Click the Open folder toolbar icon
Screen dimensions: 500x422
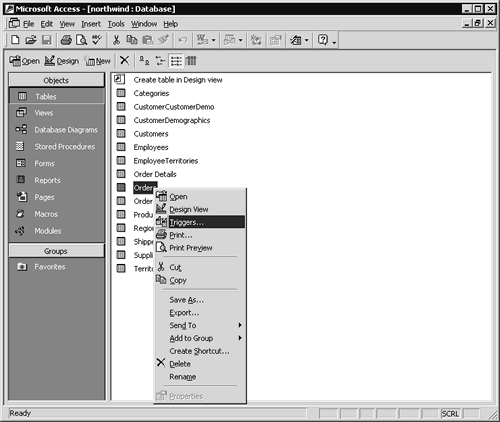[31, 40]
